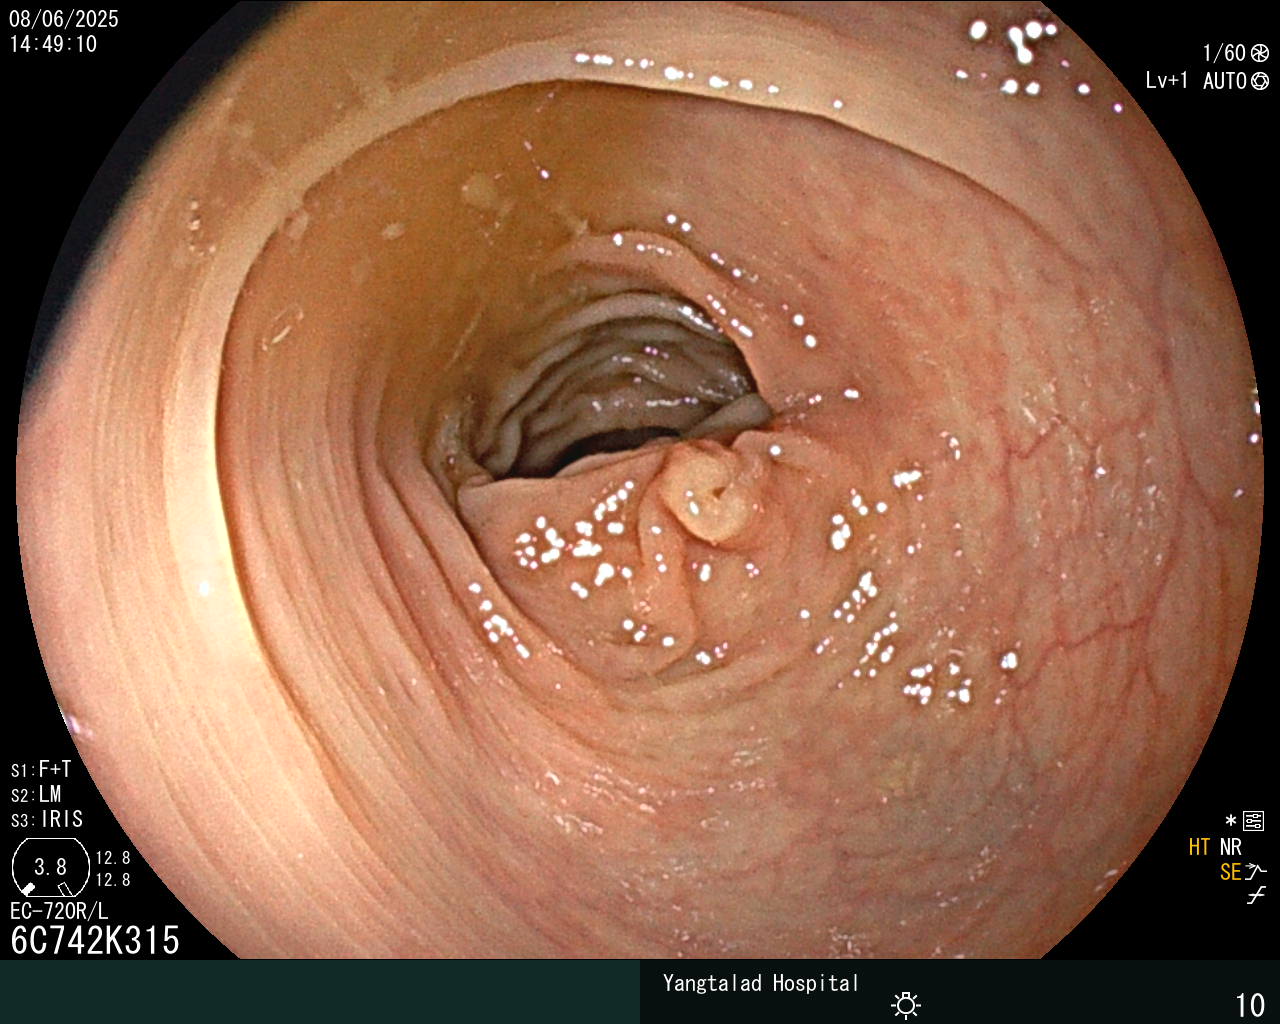Click the iris icon beside AUTO
Image resolution: width=1280 pixels, height=1024 pixels.
[1260, 81]
